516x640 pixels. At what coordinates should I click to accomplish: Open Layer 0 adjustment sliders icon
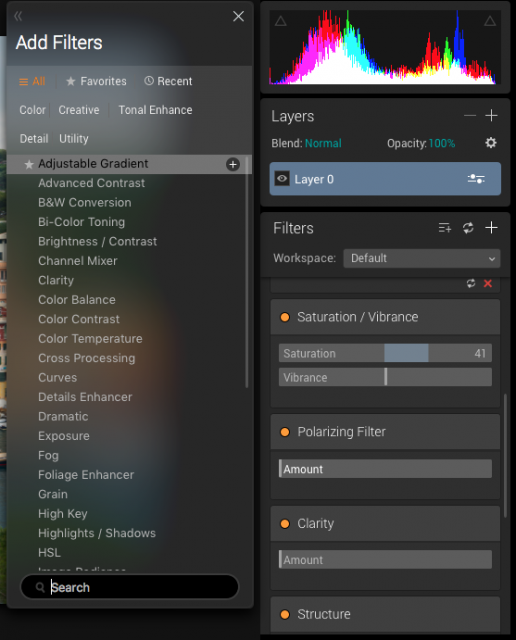pos(476,179)
